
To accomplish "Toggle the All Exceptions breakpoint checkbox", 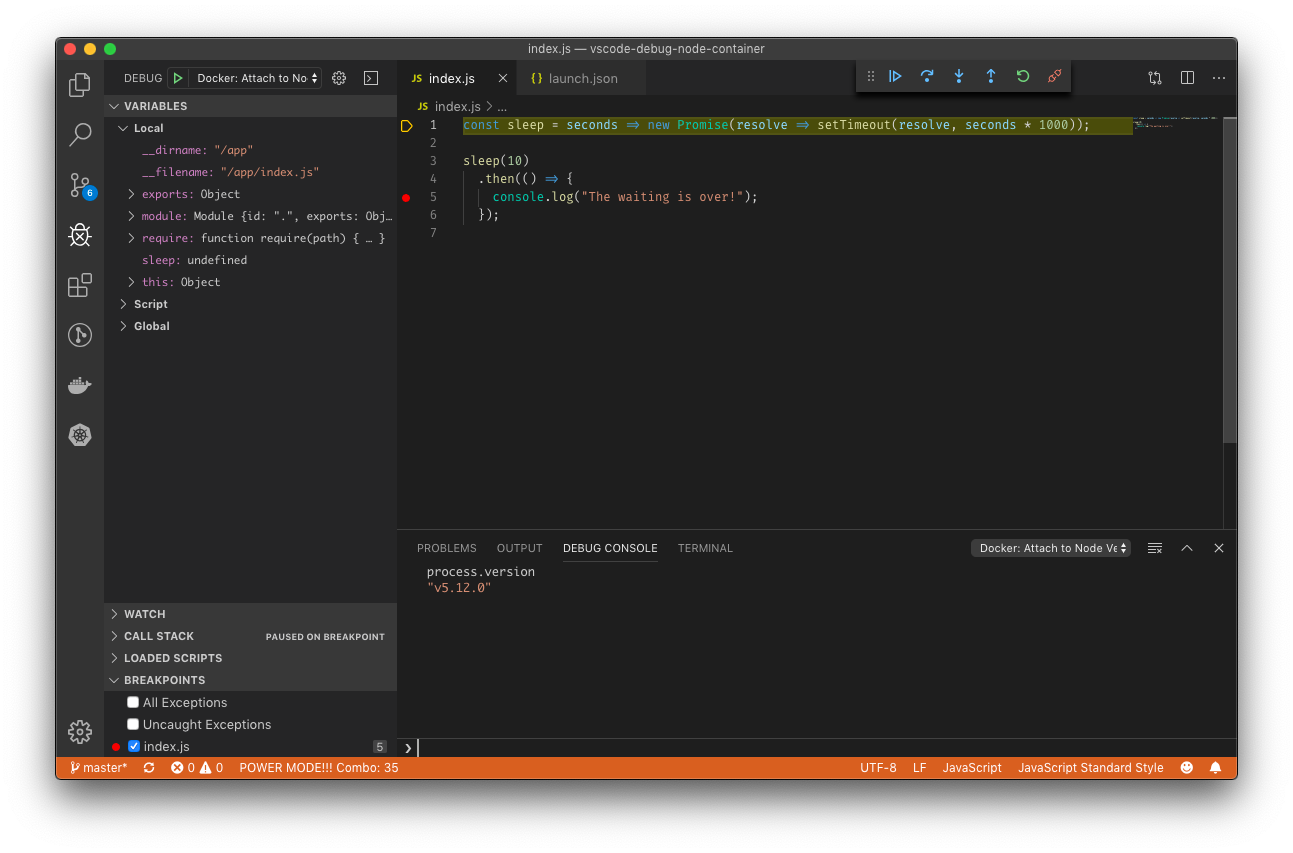I will (x=133, y=703).
